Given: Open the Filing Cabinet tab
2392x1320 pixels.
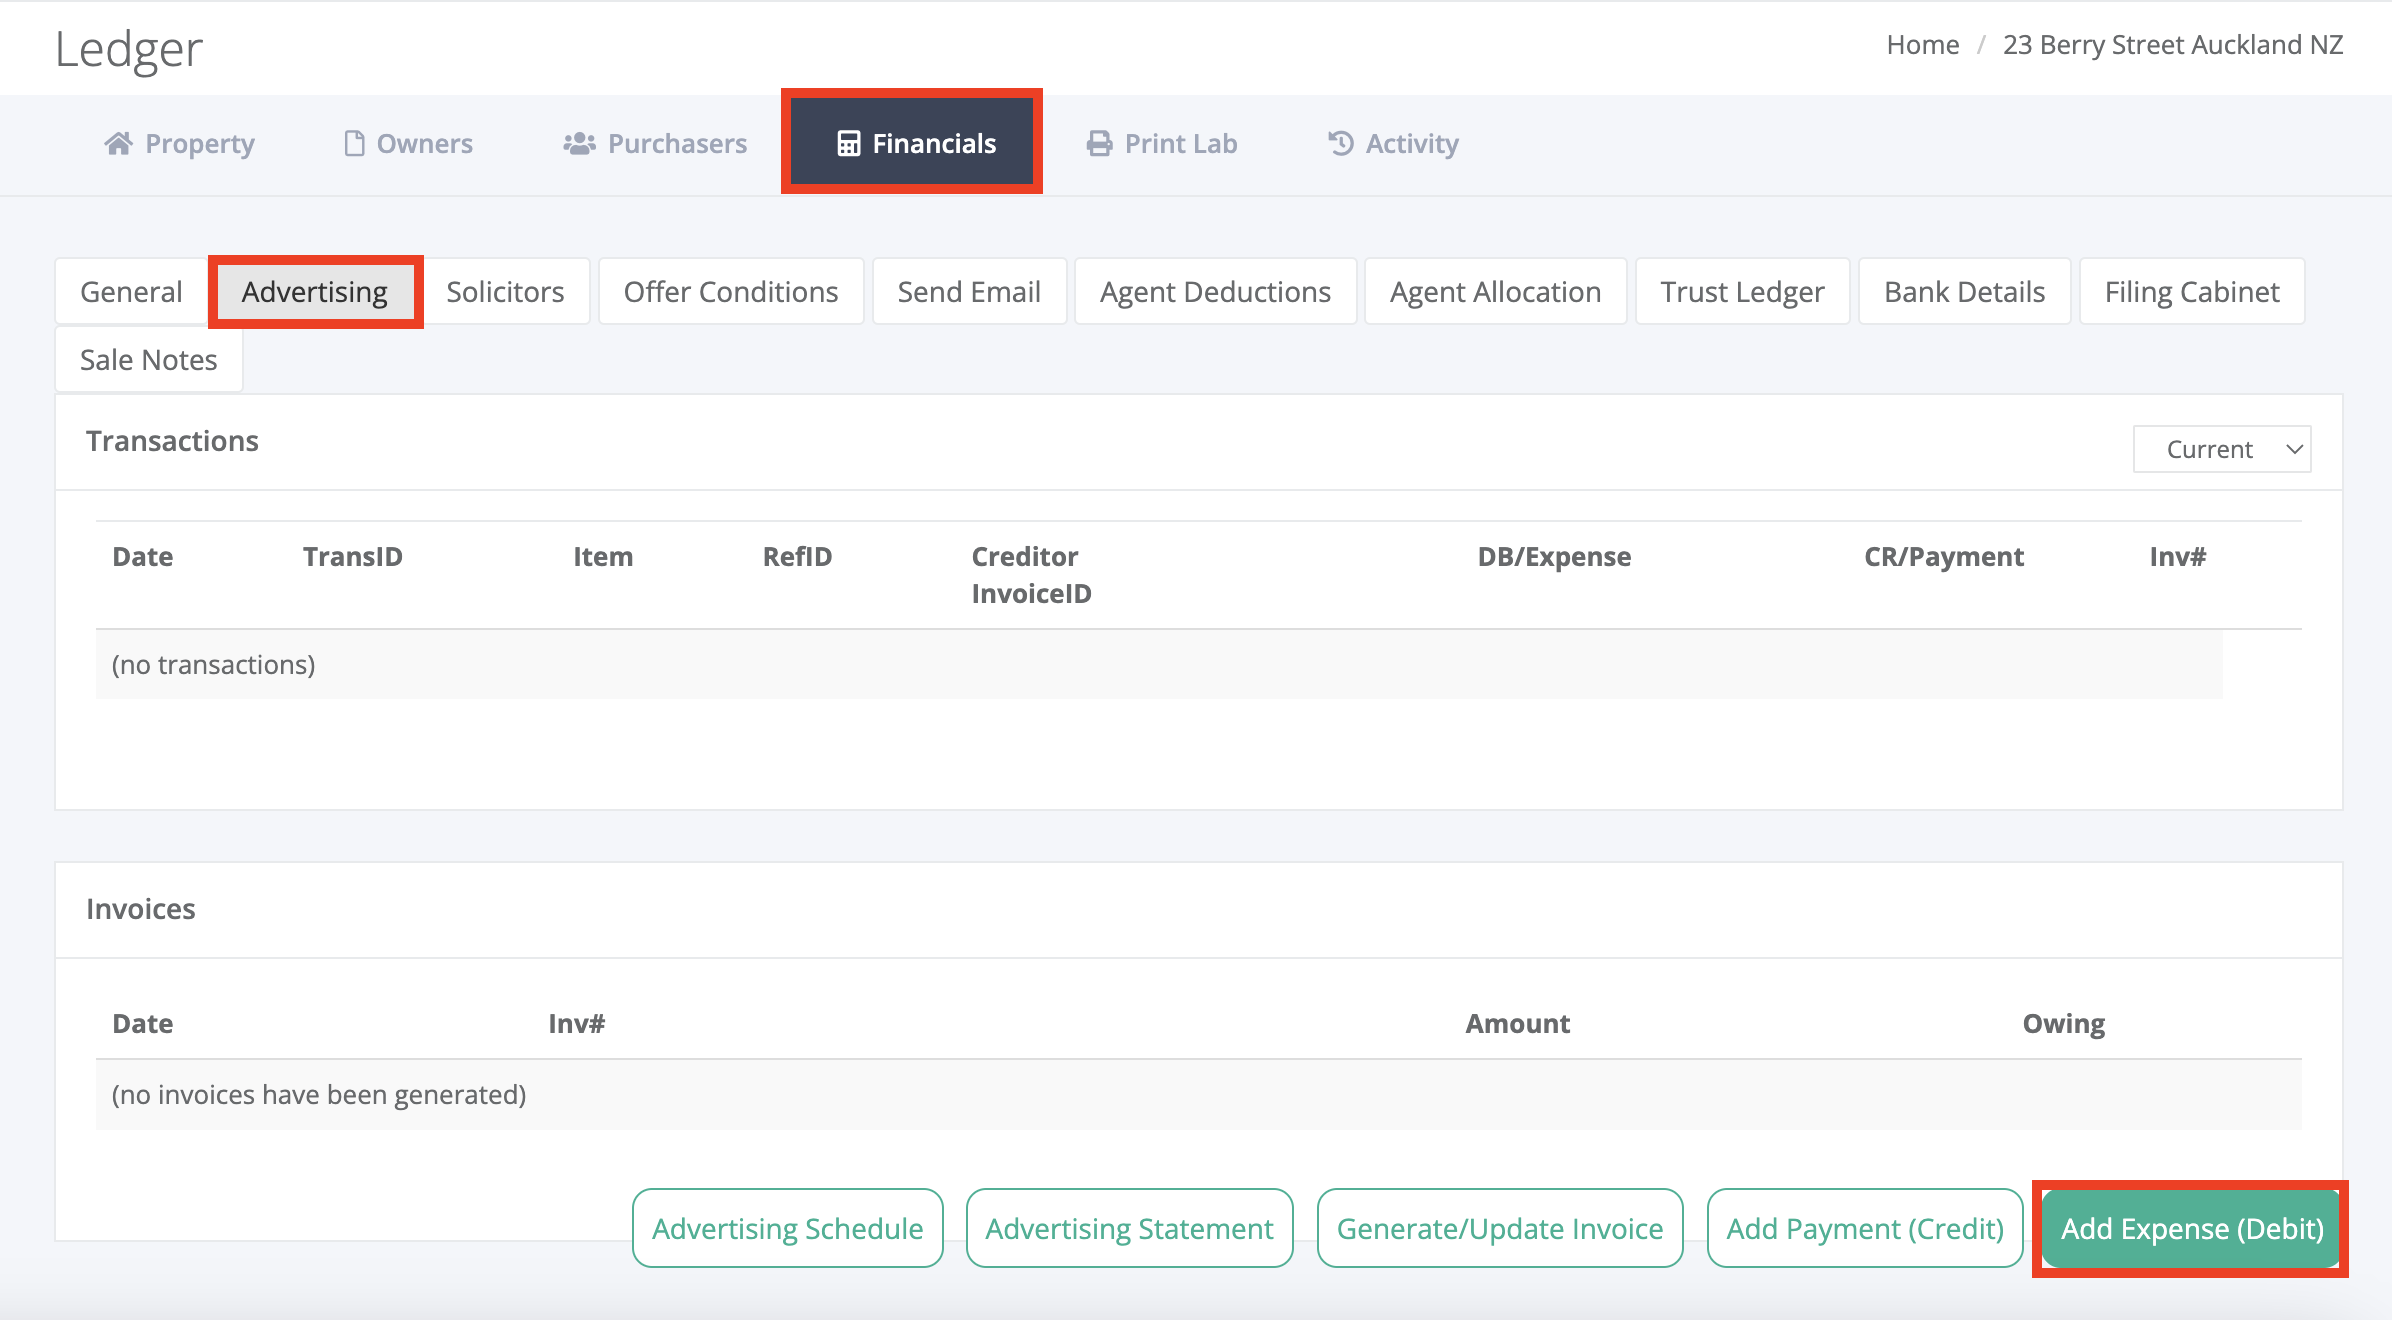Looking at the screenshot, I should point(2191,292).
